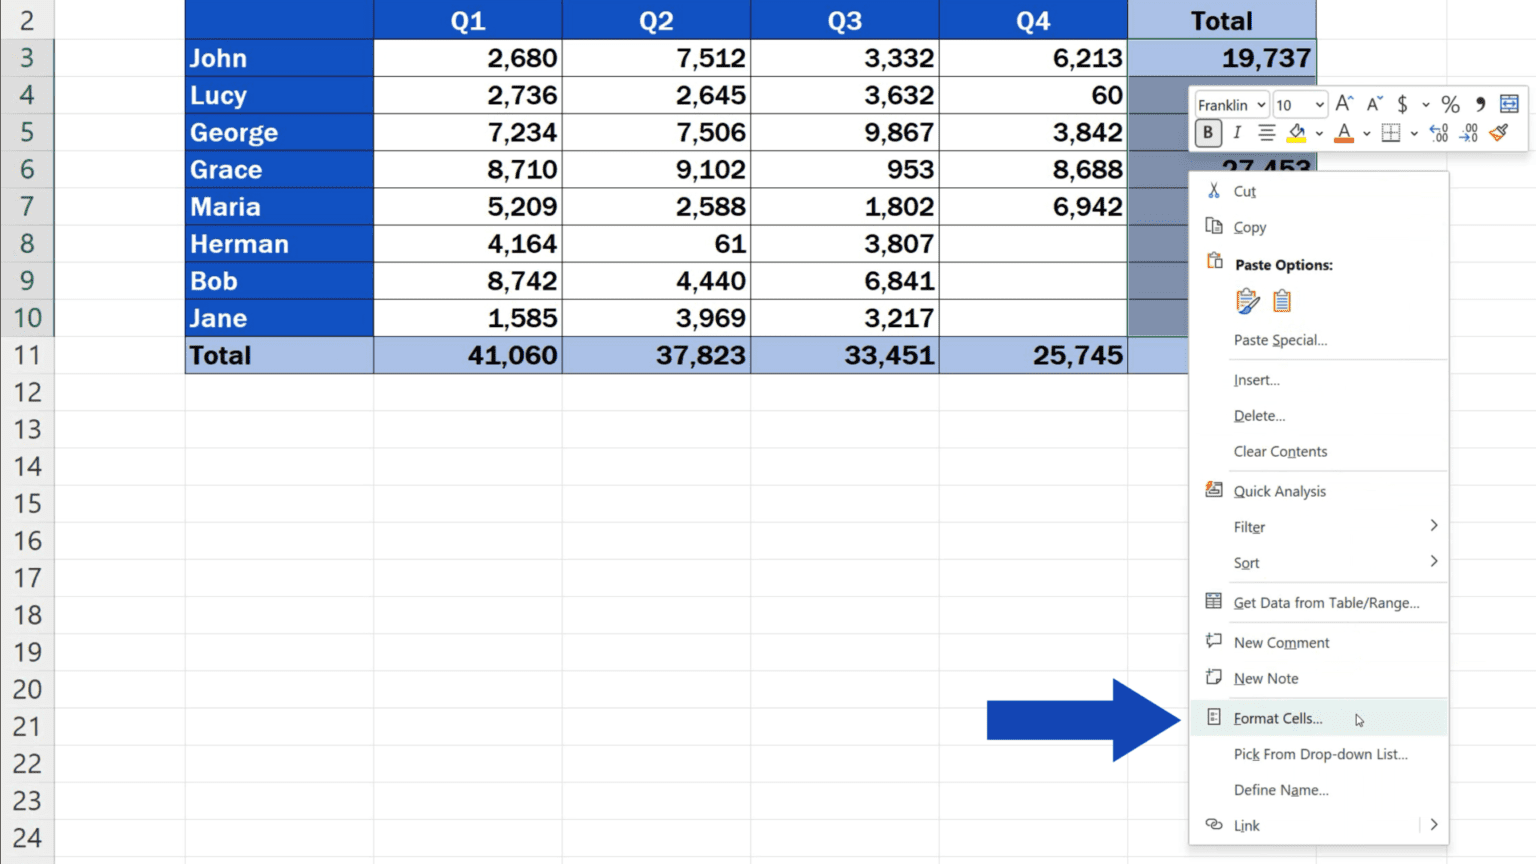Apply the yellow fill color
This screenshot has height=864, width=1536.
1296,132
